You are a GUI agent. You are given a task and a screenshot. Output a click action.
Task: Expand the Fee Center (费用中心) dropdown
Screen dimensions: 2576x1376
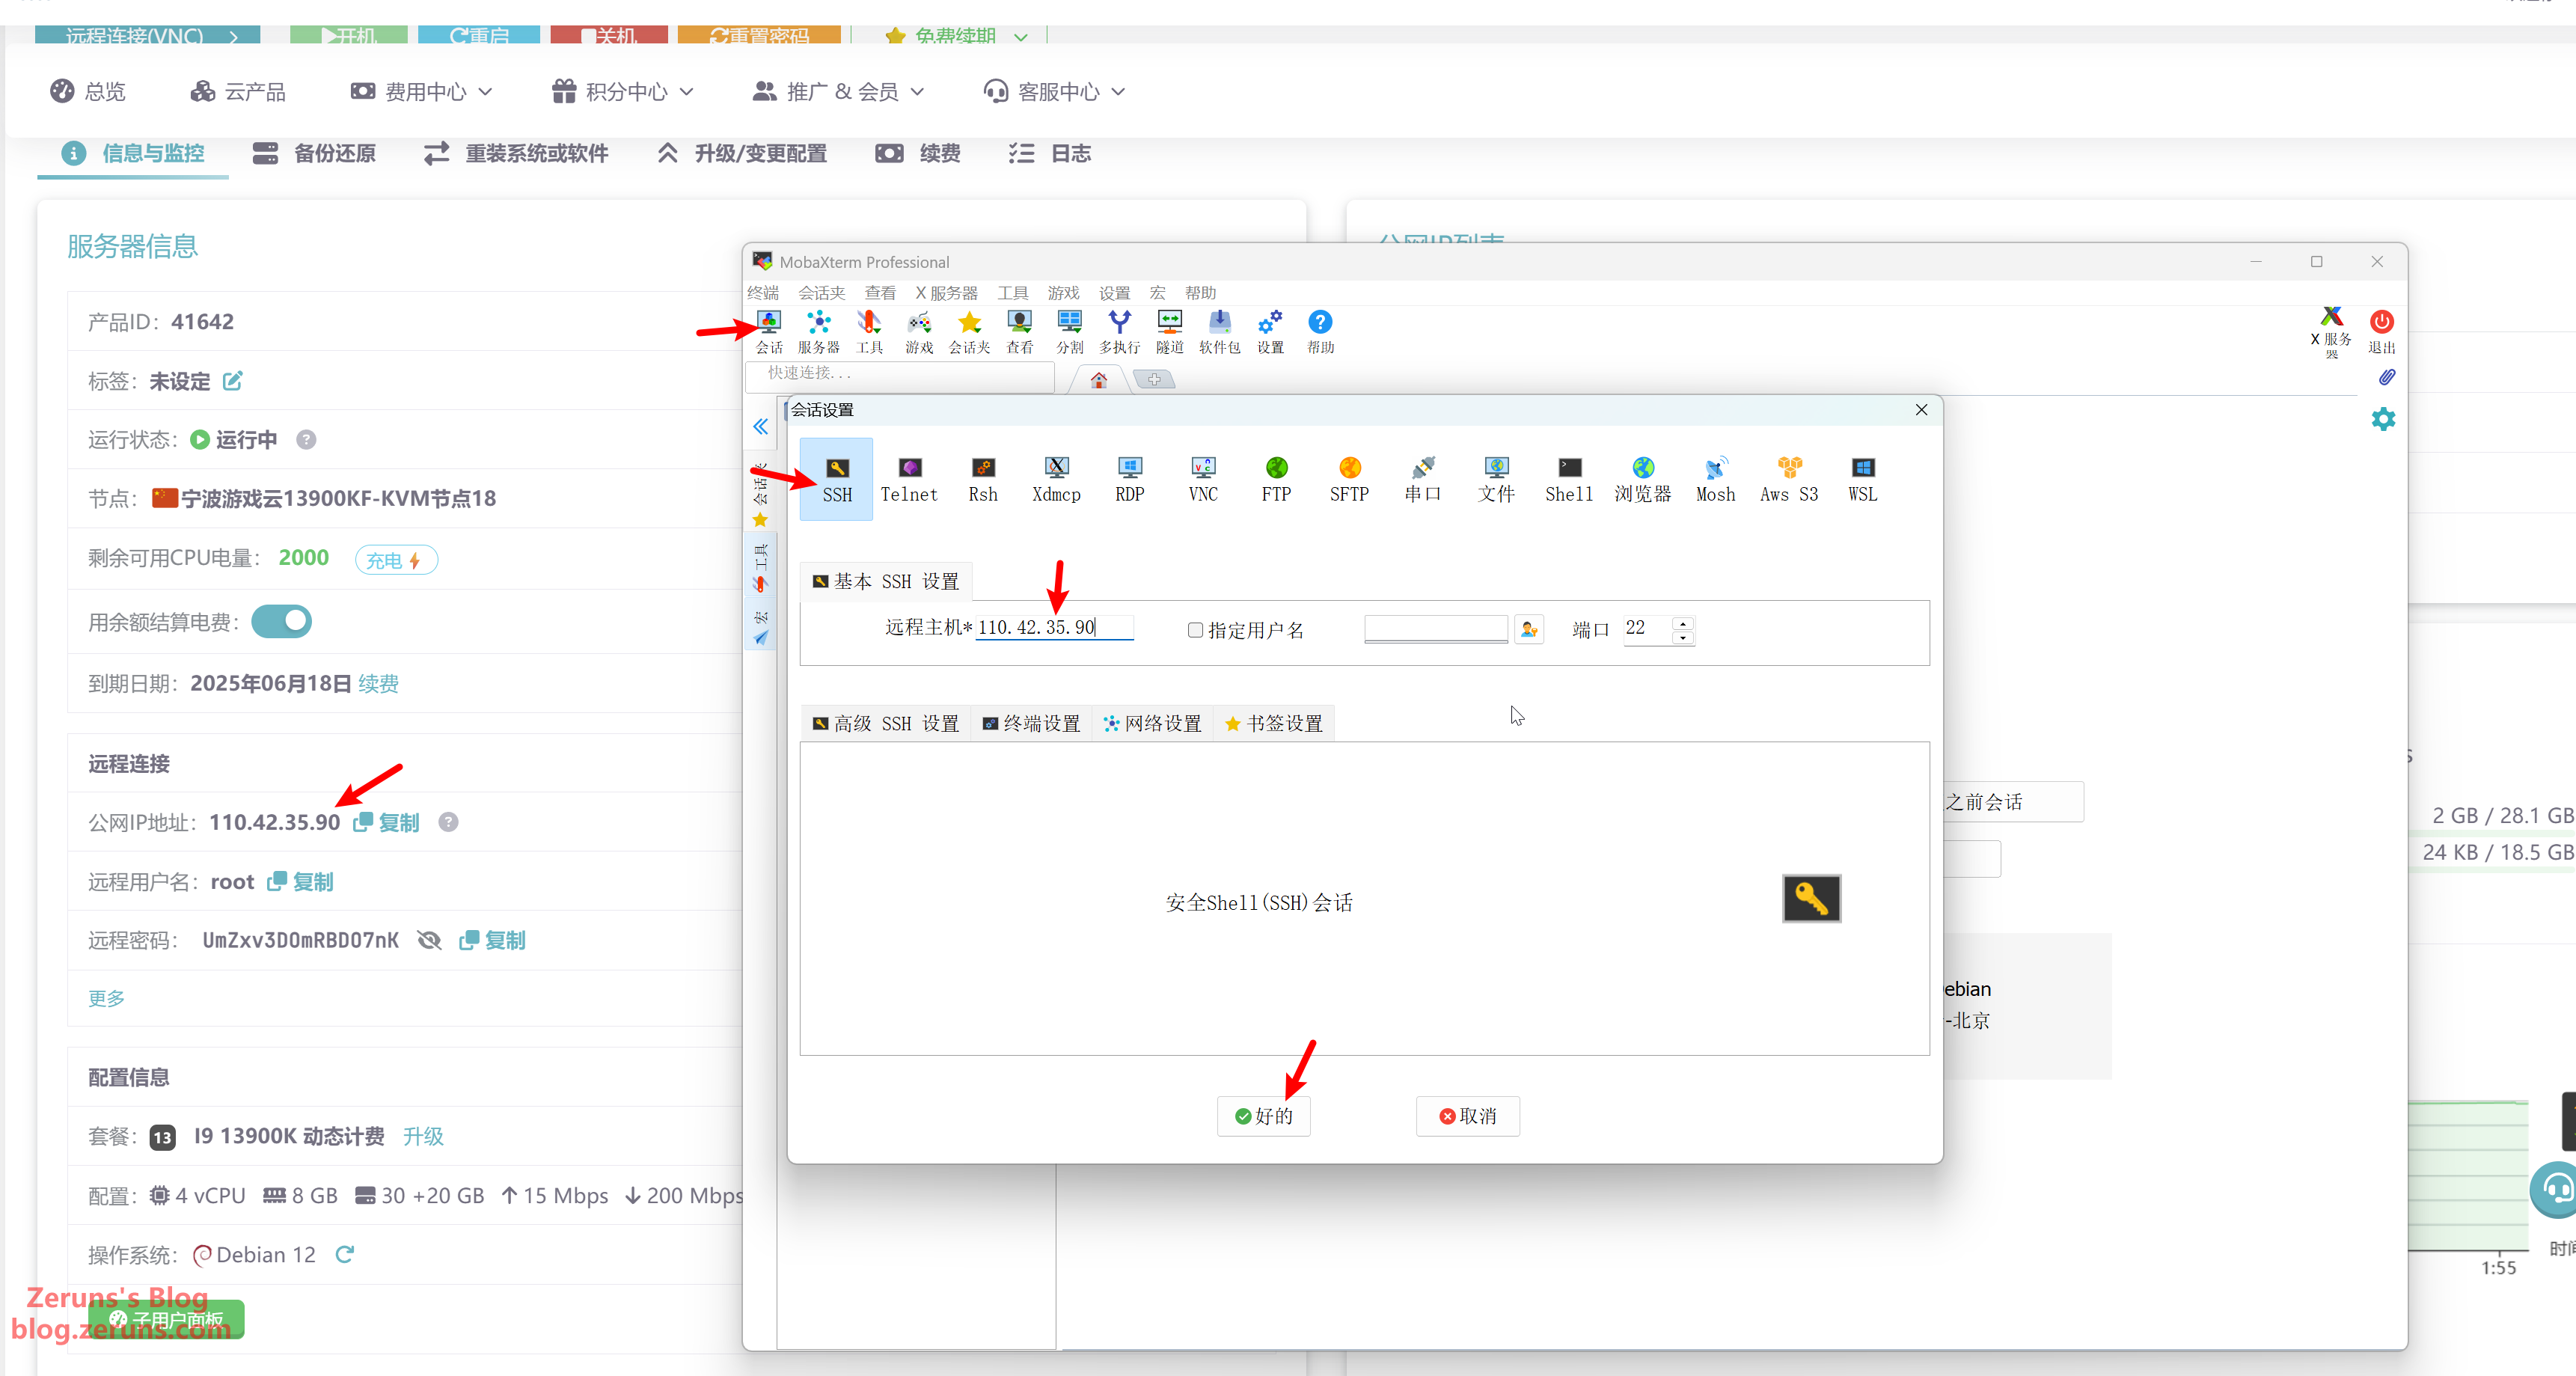pyautogui.click(x=421, y=92)
